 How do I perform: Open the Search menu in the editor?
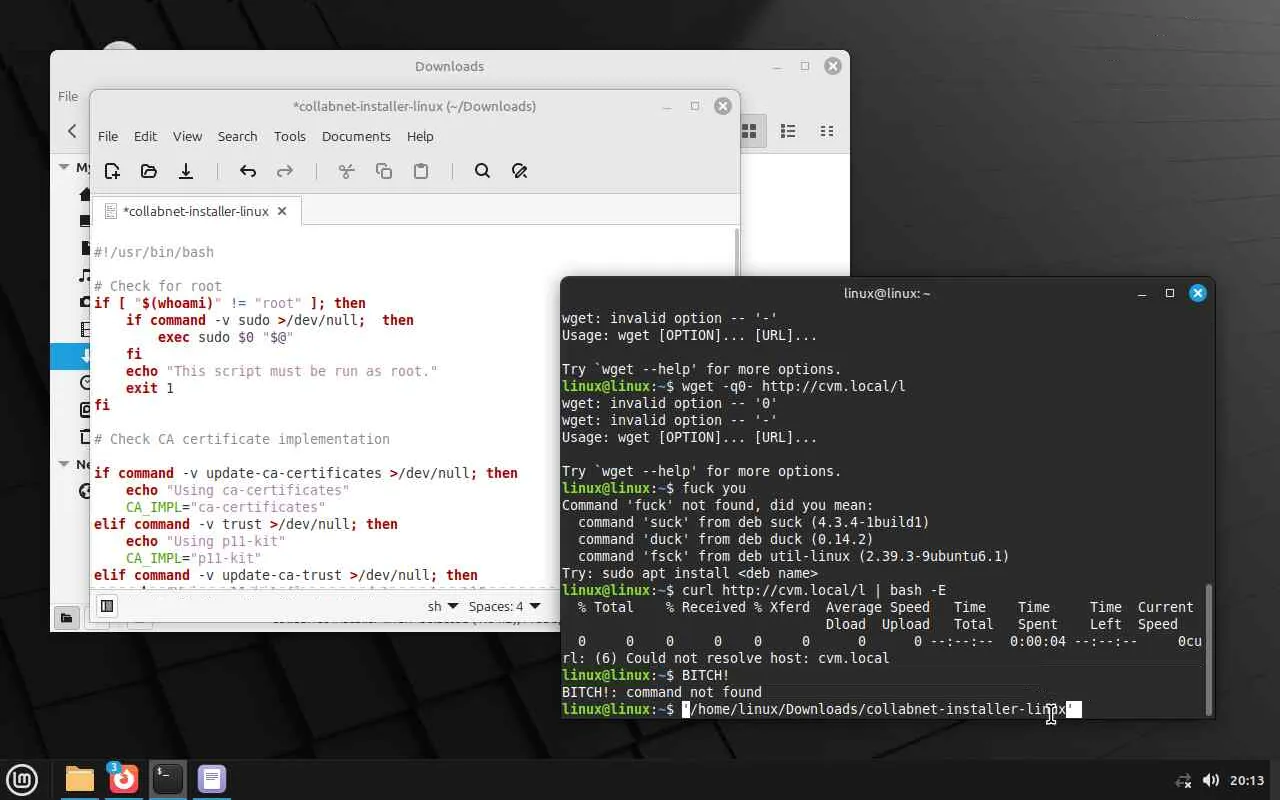pos(238,136)
